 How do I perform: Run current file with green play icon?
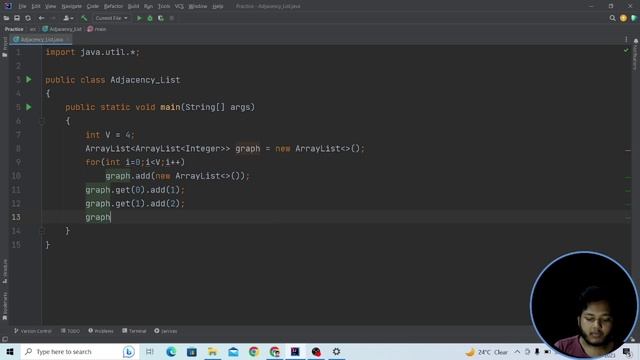point(139,18)
